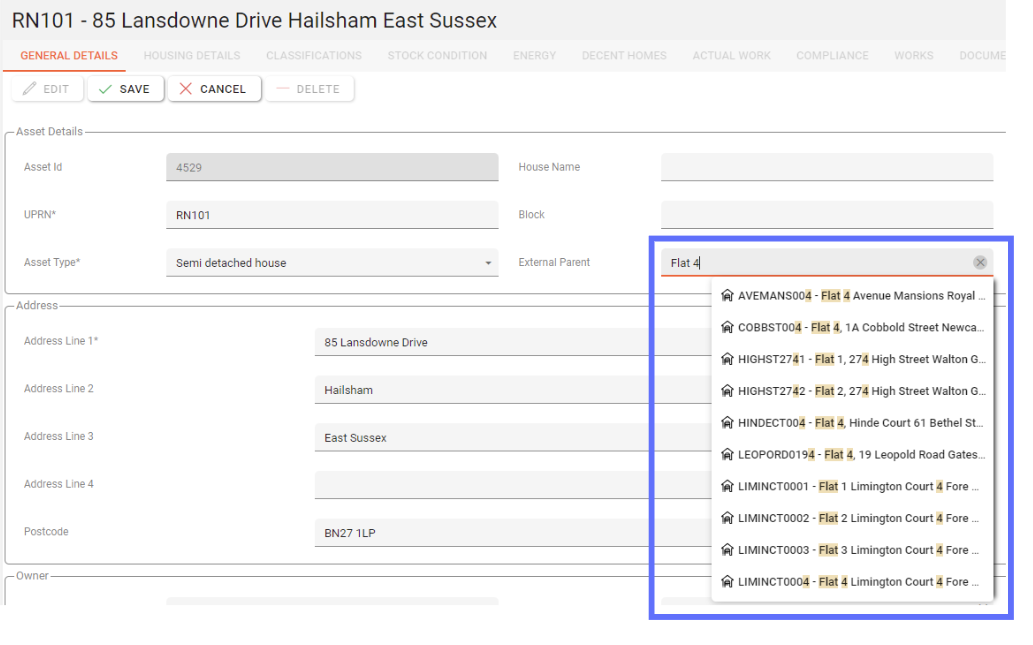This screenshot has height=645, width=1033.
Task: Click the red X Cancel icon
Action: (x=185, y=89)
